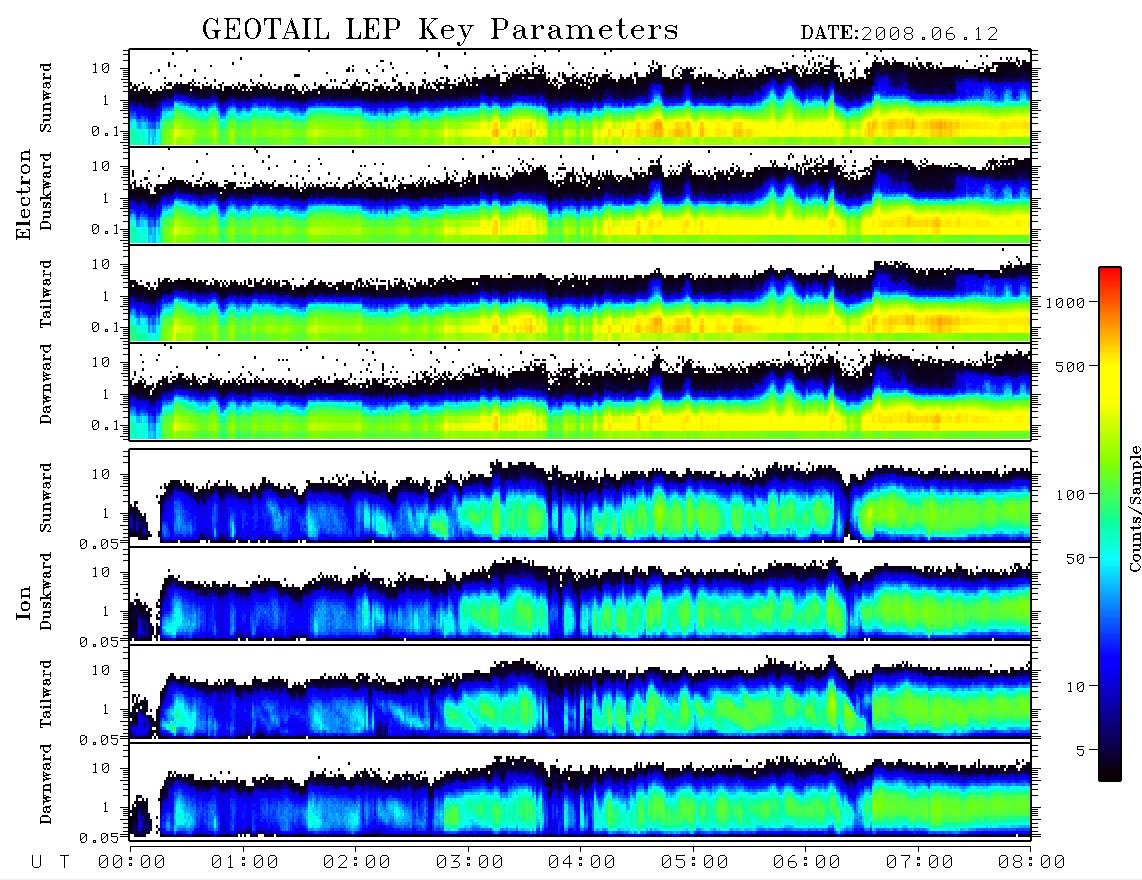The height and width of the screenshot is (880, 1142).
Task: Click the "Electron" group axis label
Action: pyautogui.click(x=23, y=195)
